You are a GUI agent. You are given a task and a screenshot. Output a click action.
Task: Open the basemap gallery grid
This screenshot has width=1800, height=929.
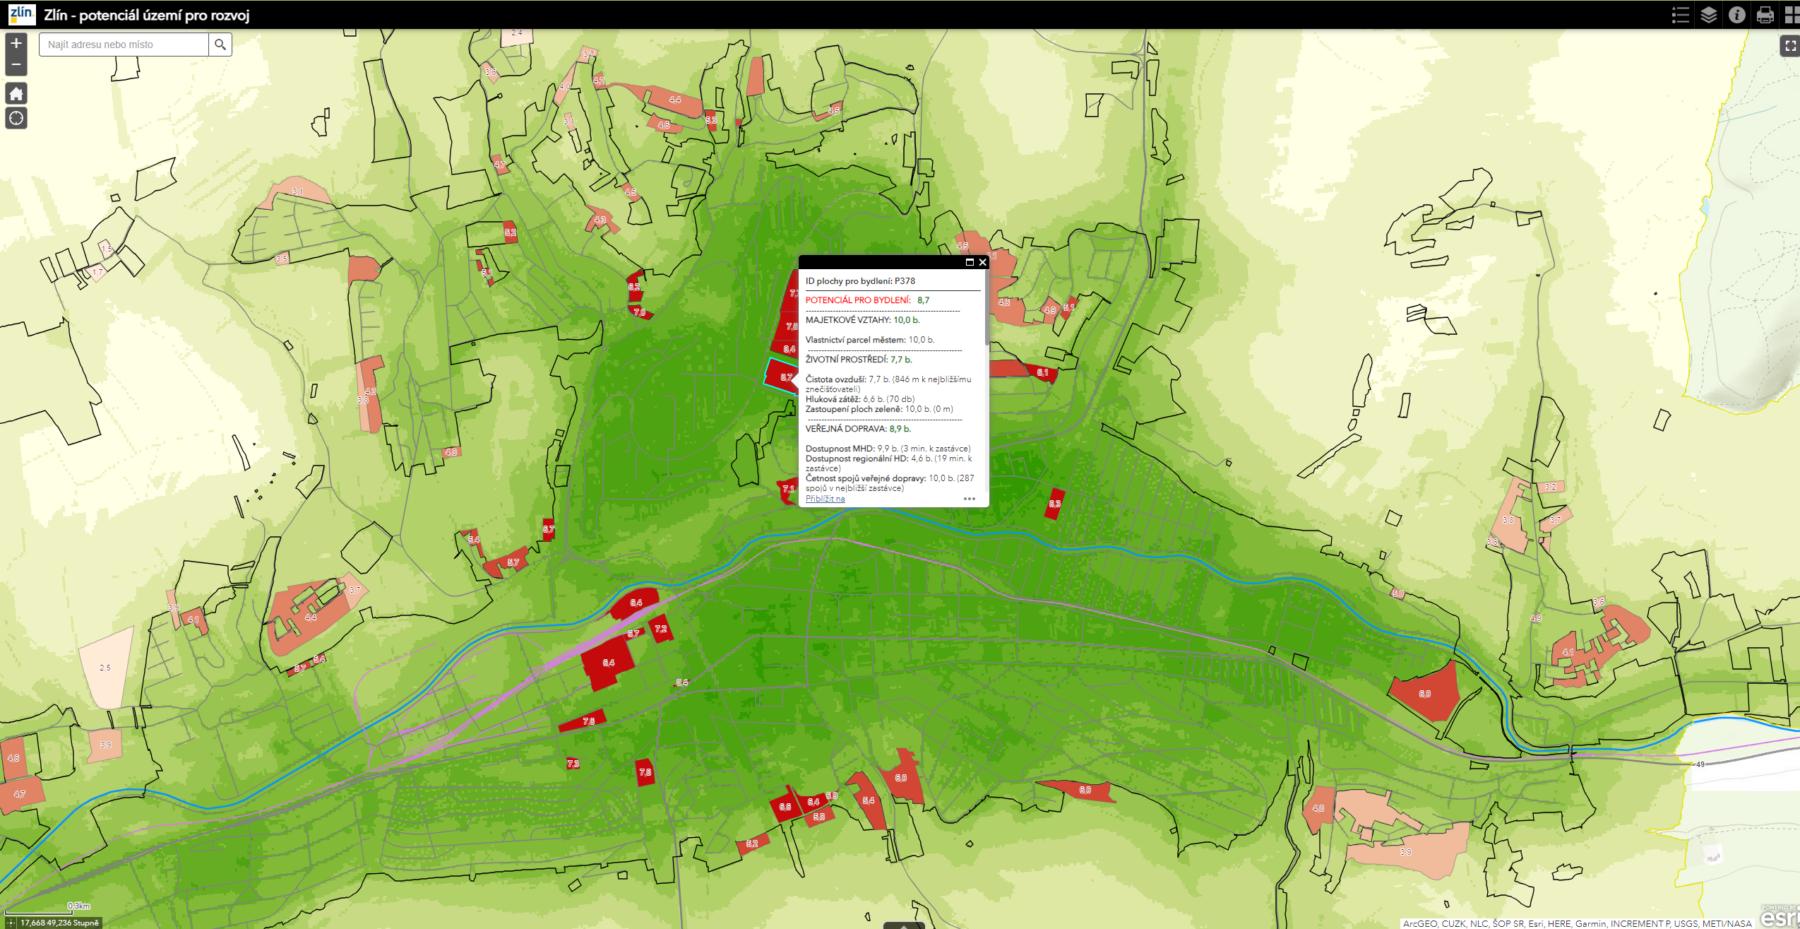click(x=1791, y=15)
